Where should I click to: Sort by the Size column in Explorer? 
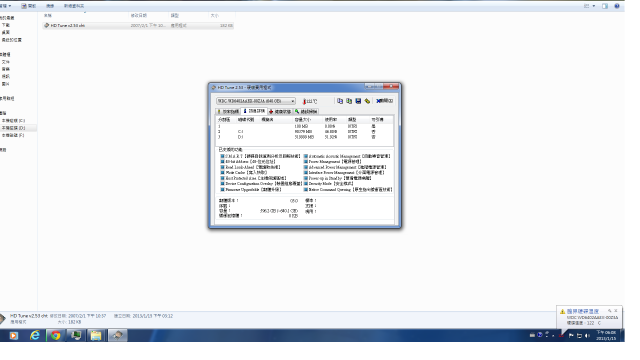[x=222, y=16]
